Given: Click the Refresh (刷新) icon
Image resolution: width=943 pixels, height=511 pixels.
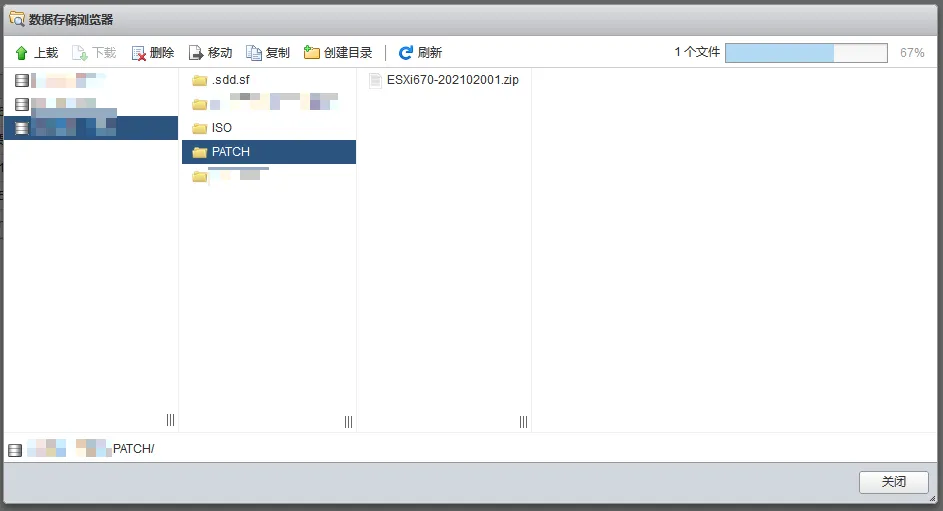Looking at the screenshot, I should tap(405, 53).
